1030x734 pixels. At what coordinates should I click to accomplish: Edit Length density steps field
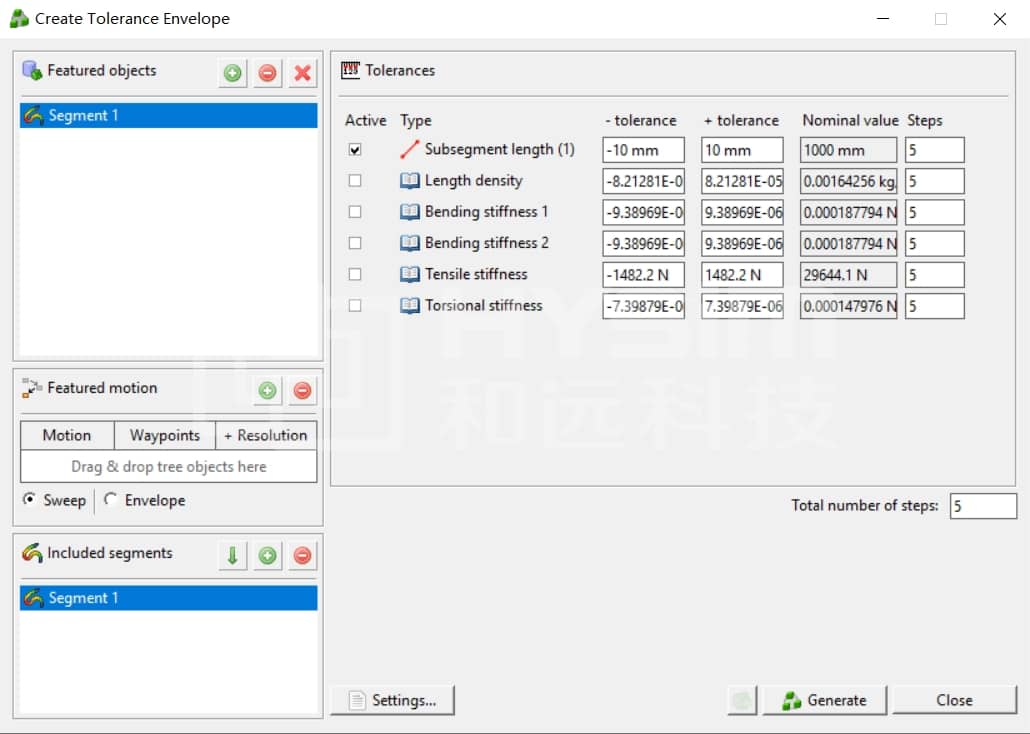point(934,181)
